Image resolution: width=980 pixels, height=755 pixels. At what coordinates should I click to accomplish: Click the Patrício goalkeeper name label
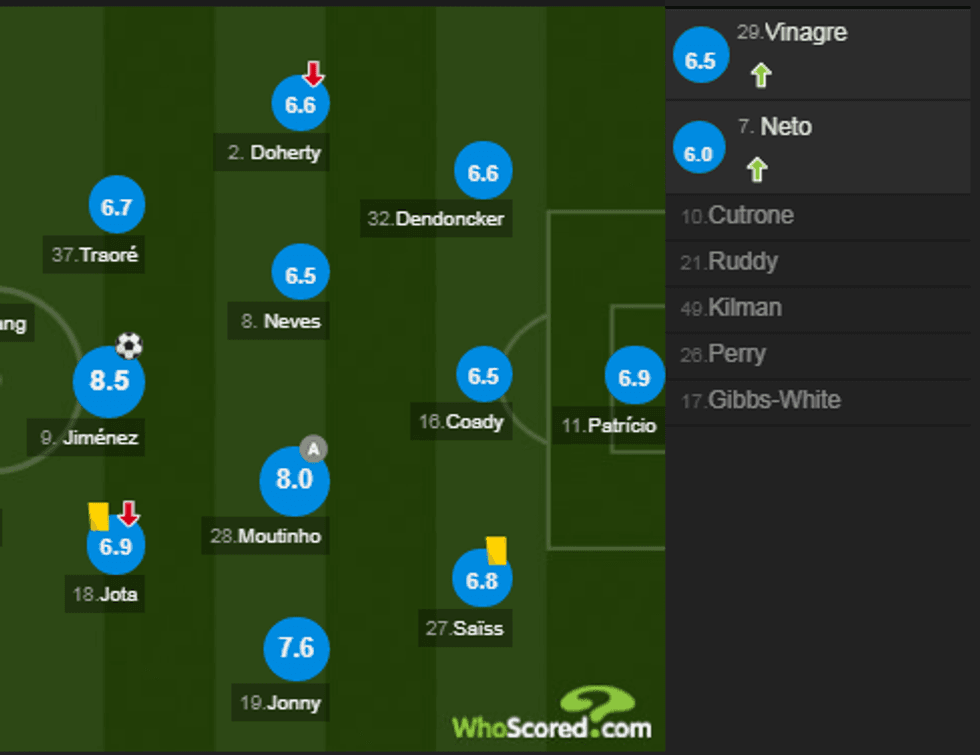608,426
